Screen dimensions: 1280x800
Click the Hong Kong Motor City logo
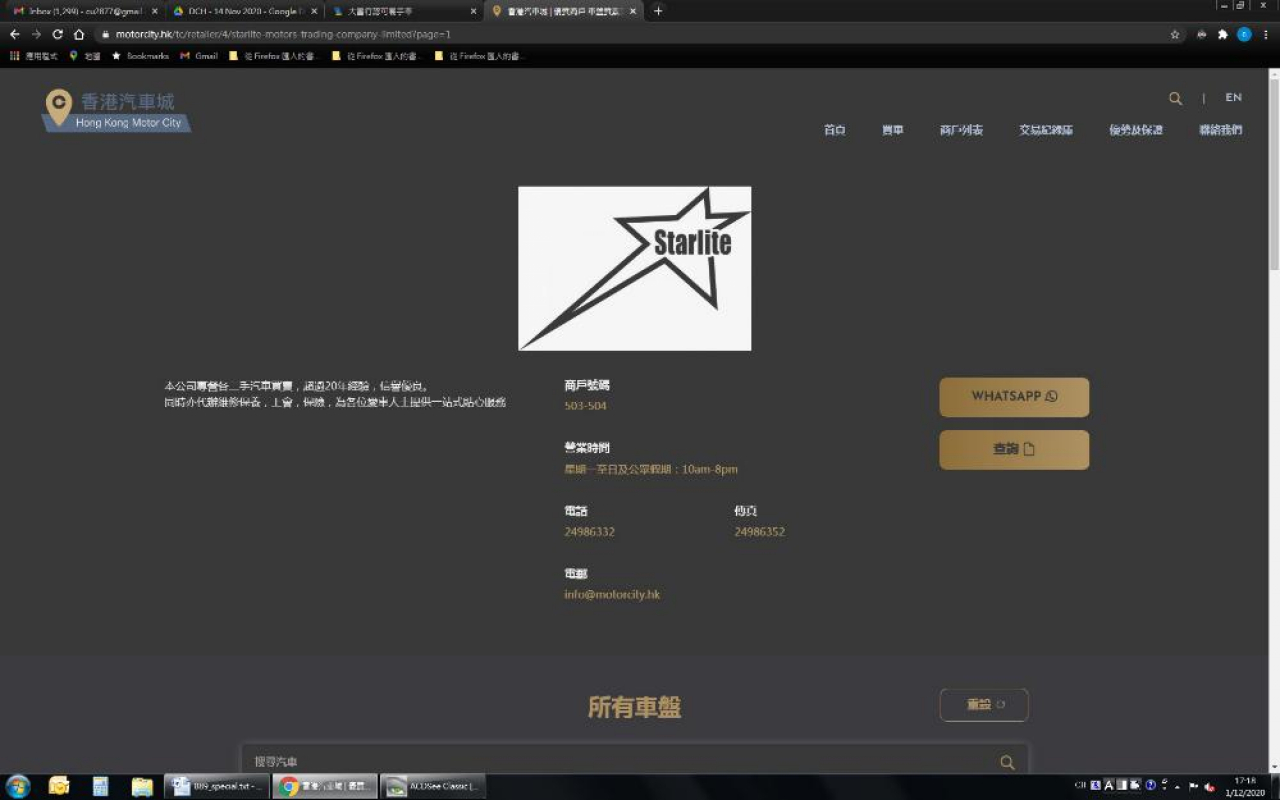pos(116,110)
